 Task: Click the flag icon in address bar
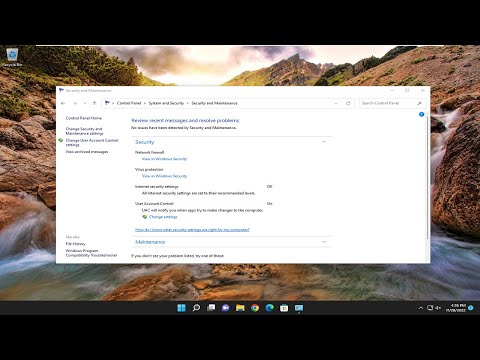click(x=107, y=103)
